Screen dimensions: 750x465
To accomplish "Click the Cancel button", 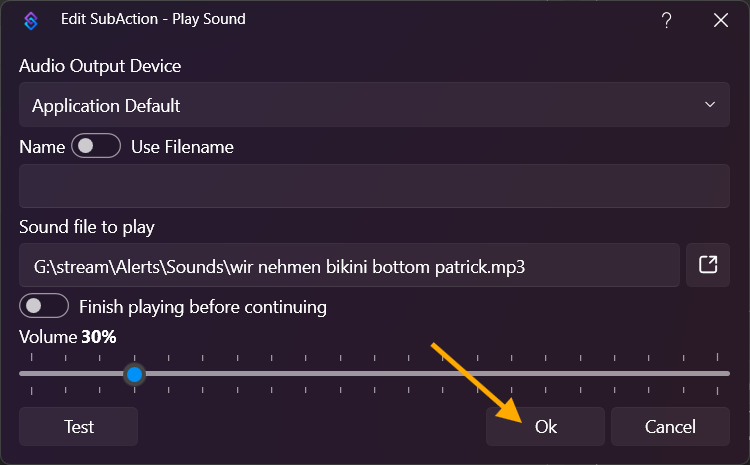I will click(x=670, y=426).
